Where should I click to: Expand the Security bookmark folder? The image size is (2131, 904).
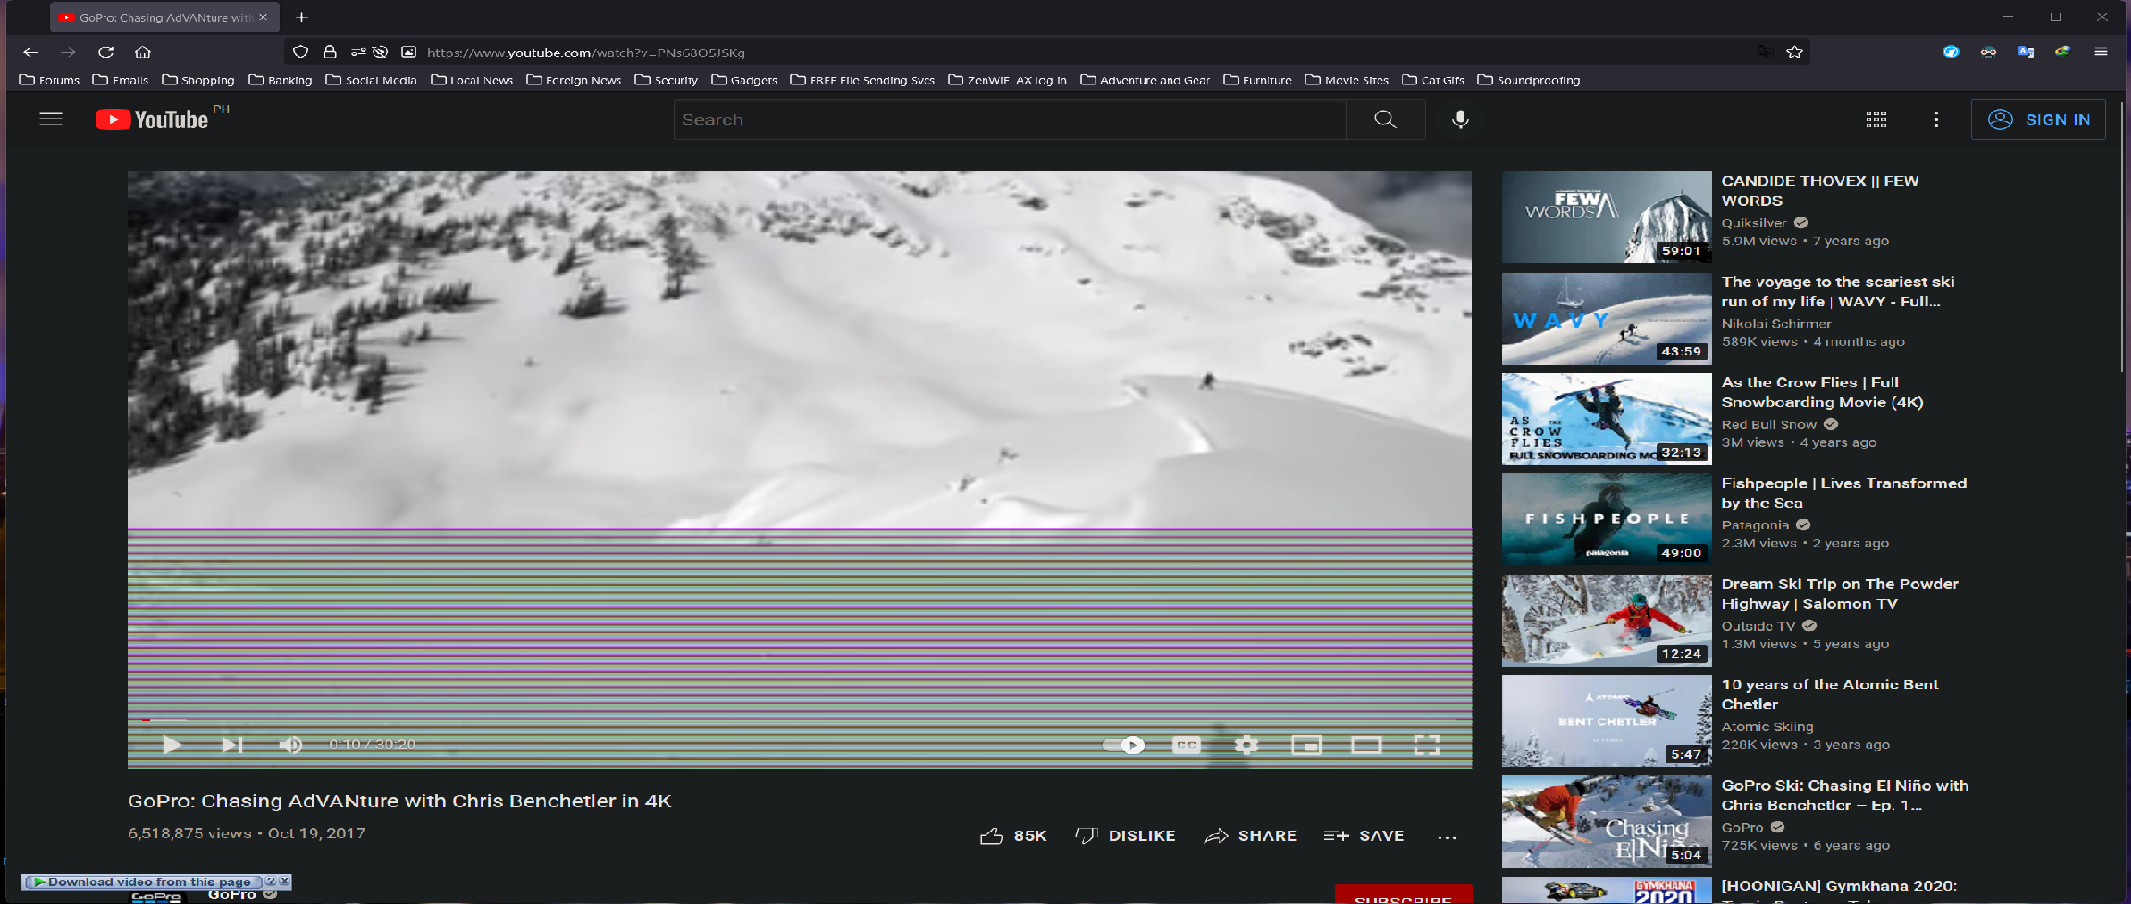coord(666,80)
